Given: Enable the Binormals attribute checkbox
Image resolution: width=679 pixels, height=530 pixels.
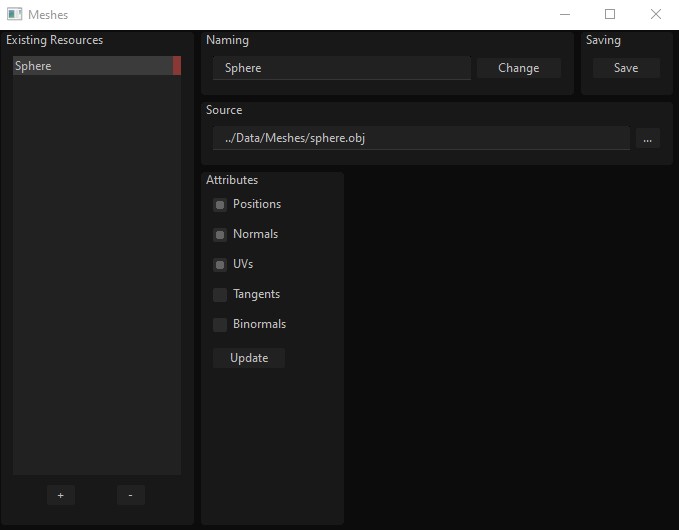Looking at the screenshot, I should tap(220, 324).
